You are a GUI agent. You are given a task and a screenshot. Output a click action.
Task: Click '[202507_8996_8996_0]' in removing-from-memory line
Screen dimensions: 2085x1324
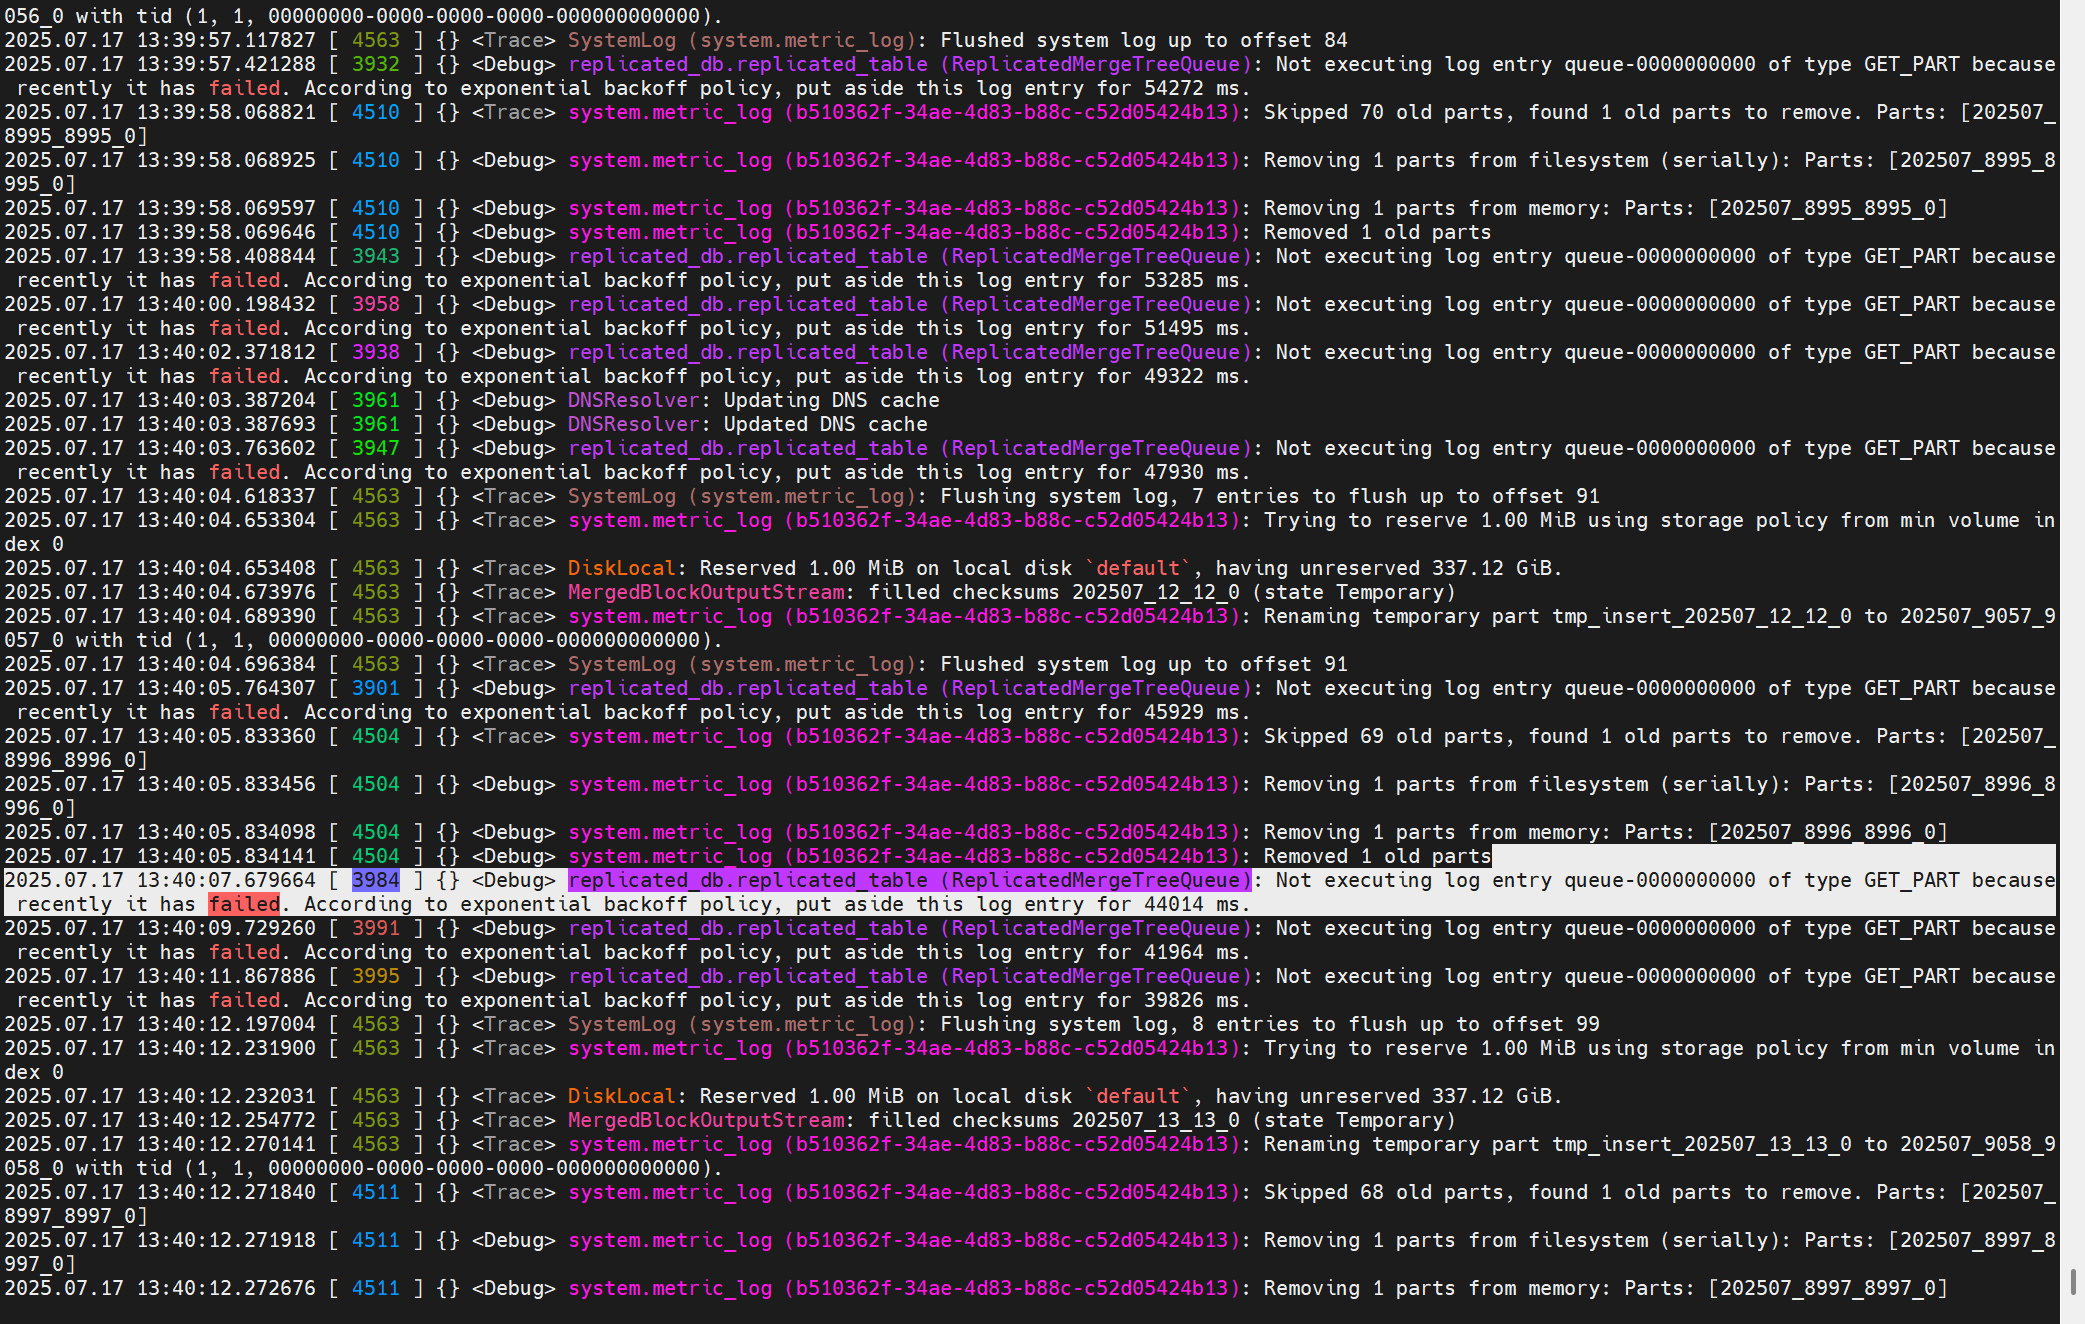point(1828,832)
